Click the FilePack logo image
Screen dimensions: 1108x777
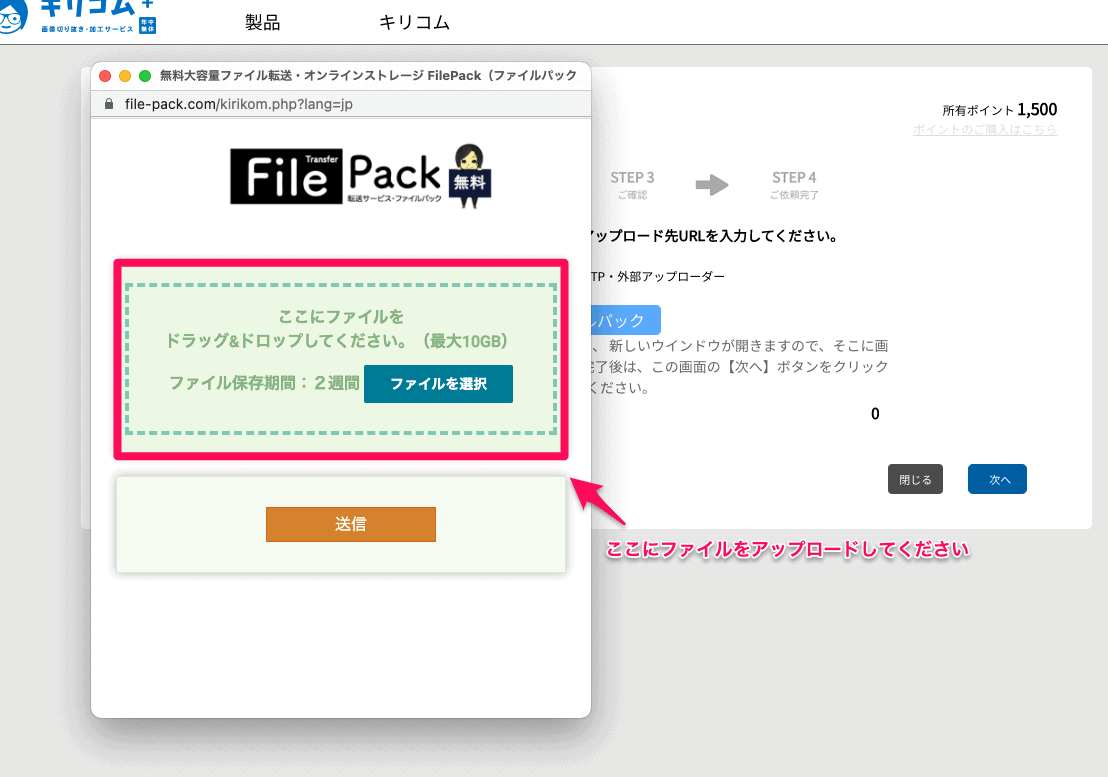[360, 177]
